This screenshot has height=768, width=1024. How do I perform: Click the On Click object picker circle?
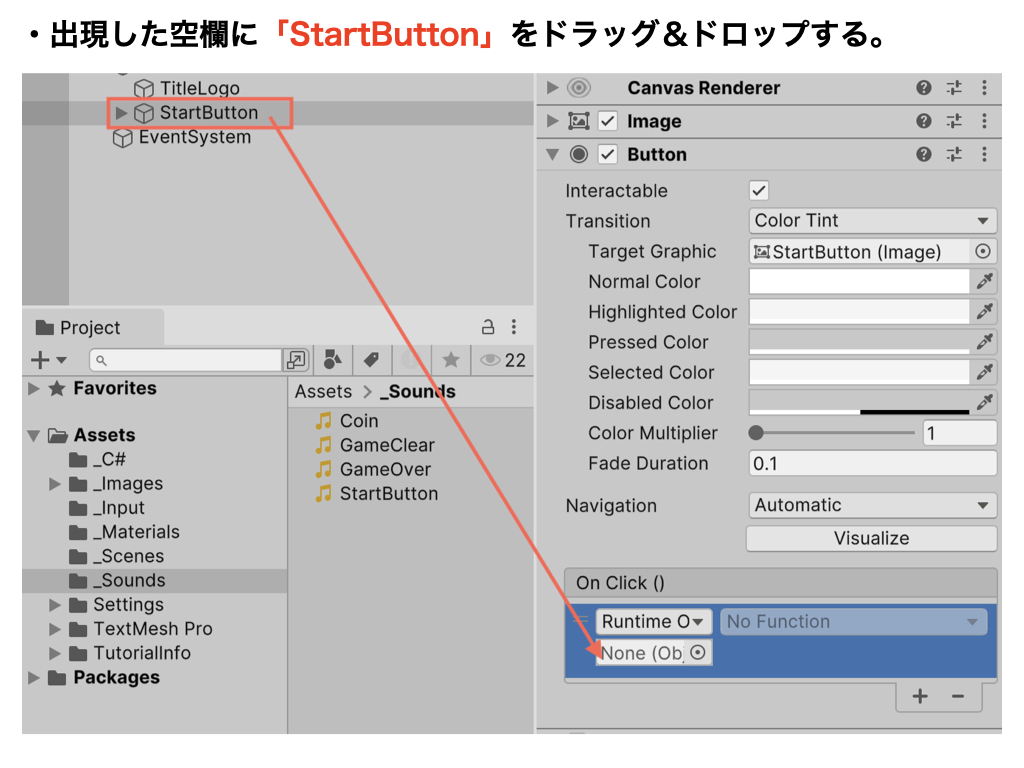tap(698, 653)
